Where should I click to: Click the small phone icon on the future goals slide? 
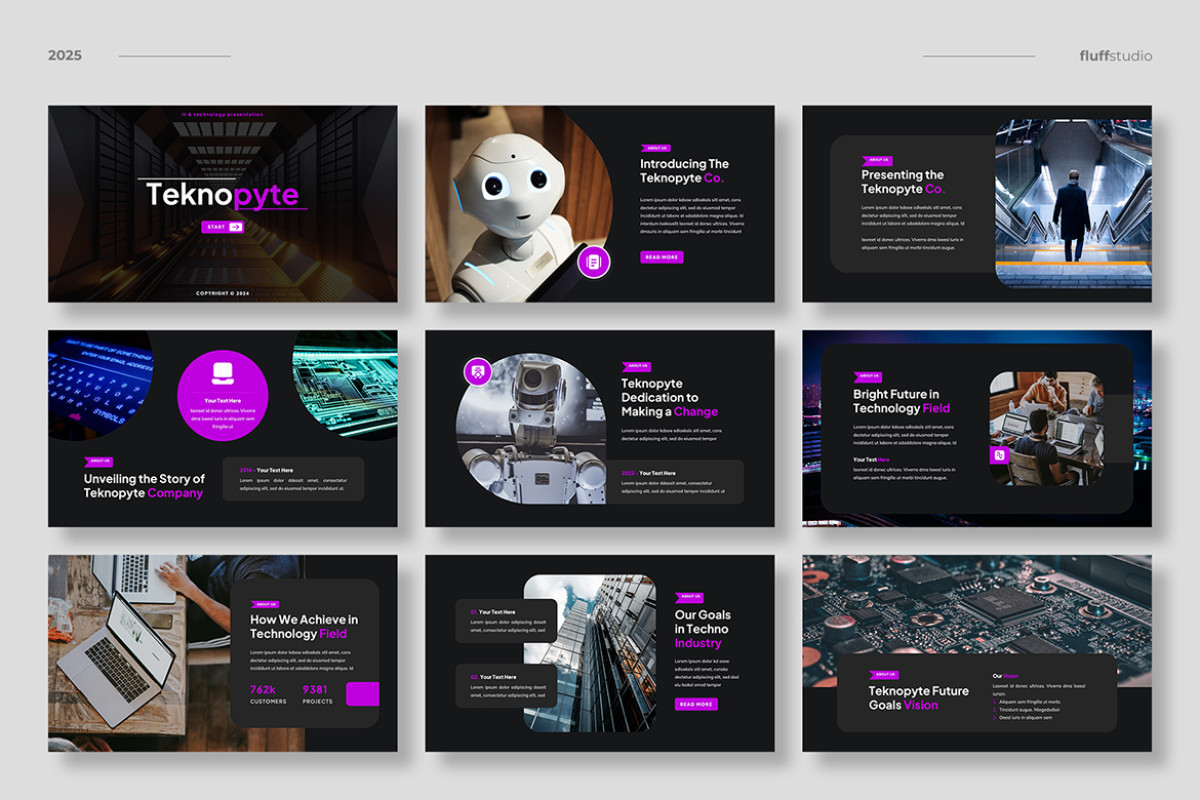1000,455
